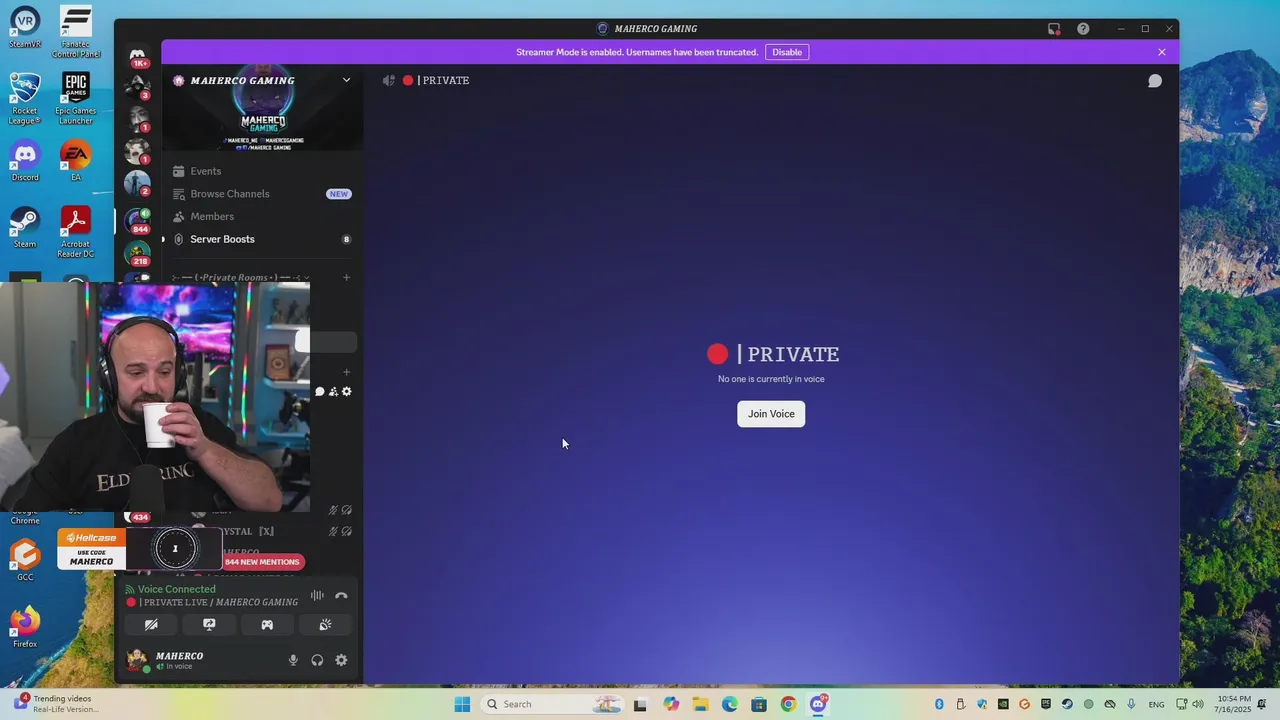1280x720 pixels.
Task: Expand MAHERCO GAMING server dropdown
Action: [x=346, y=80]
